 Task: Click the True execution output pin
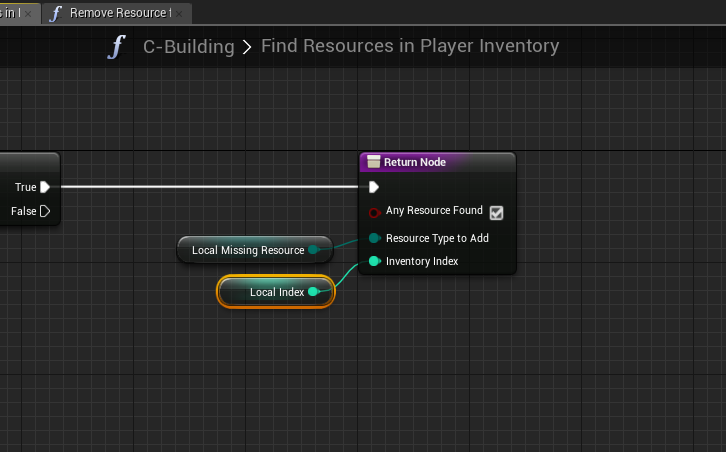pos(45,187)
